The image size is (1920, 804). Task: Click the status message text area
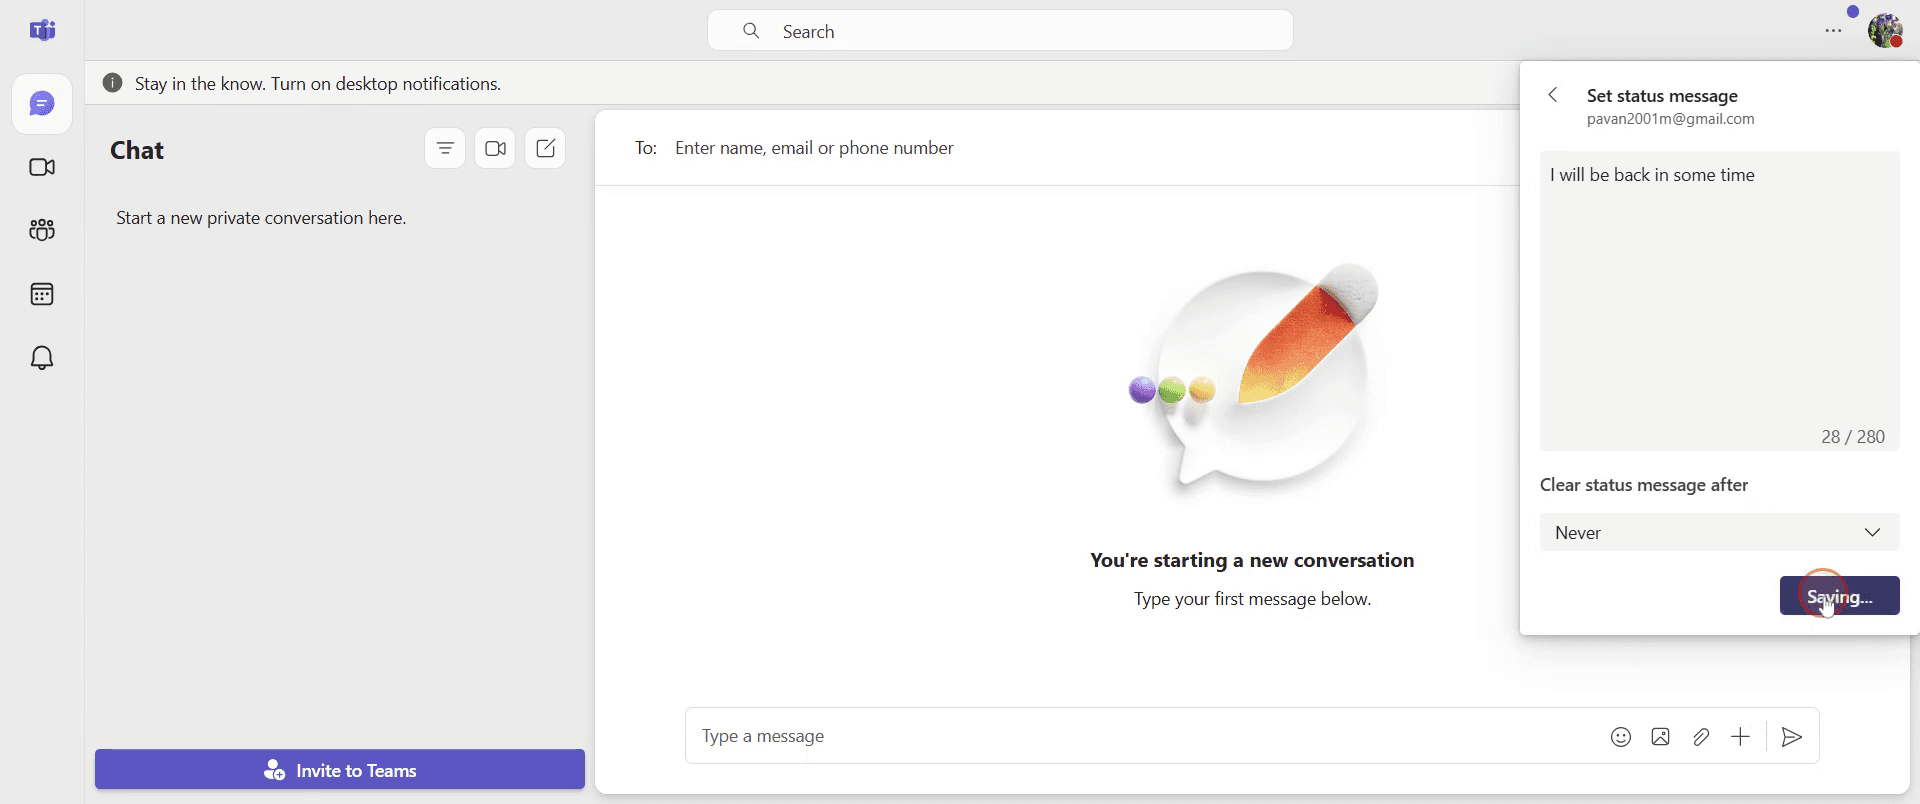[x=1719, y=301]
